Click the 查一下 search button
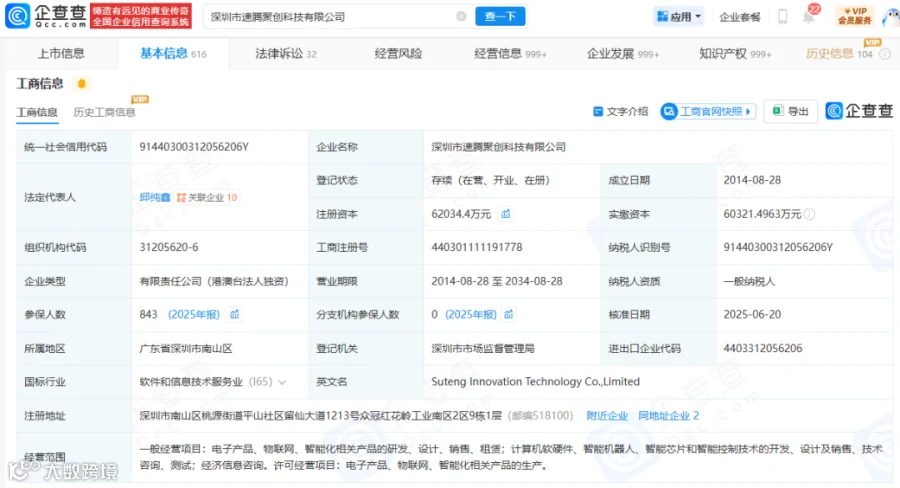The width and height of the screenshot is (900, 488). [500, 17]
